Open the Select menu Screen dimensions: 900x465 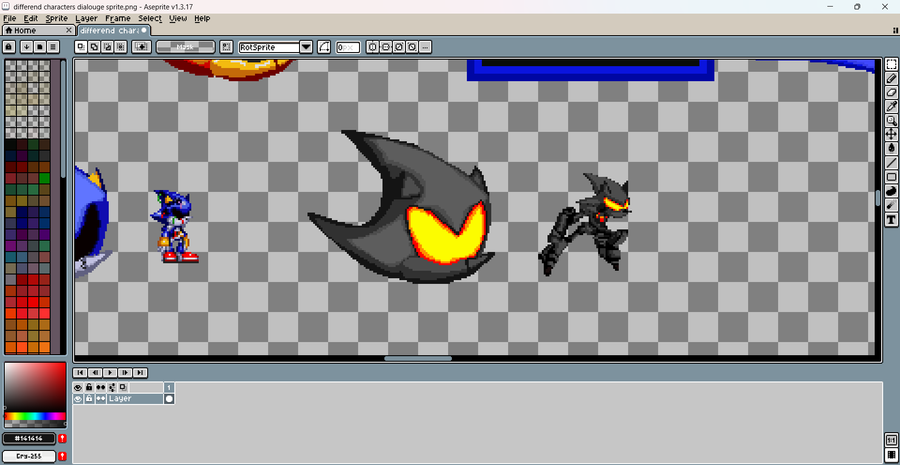click(150, 18)
